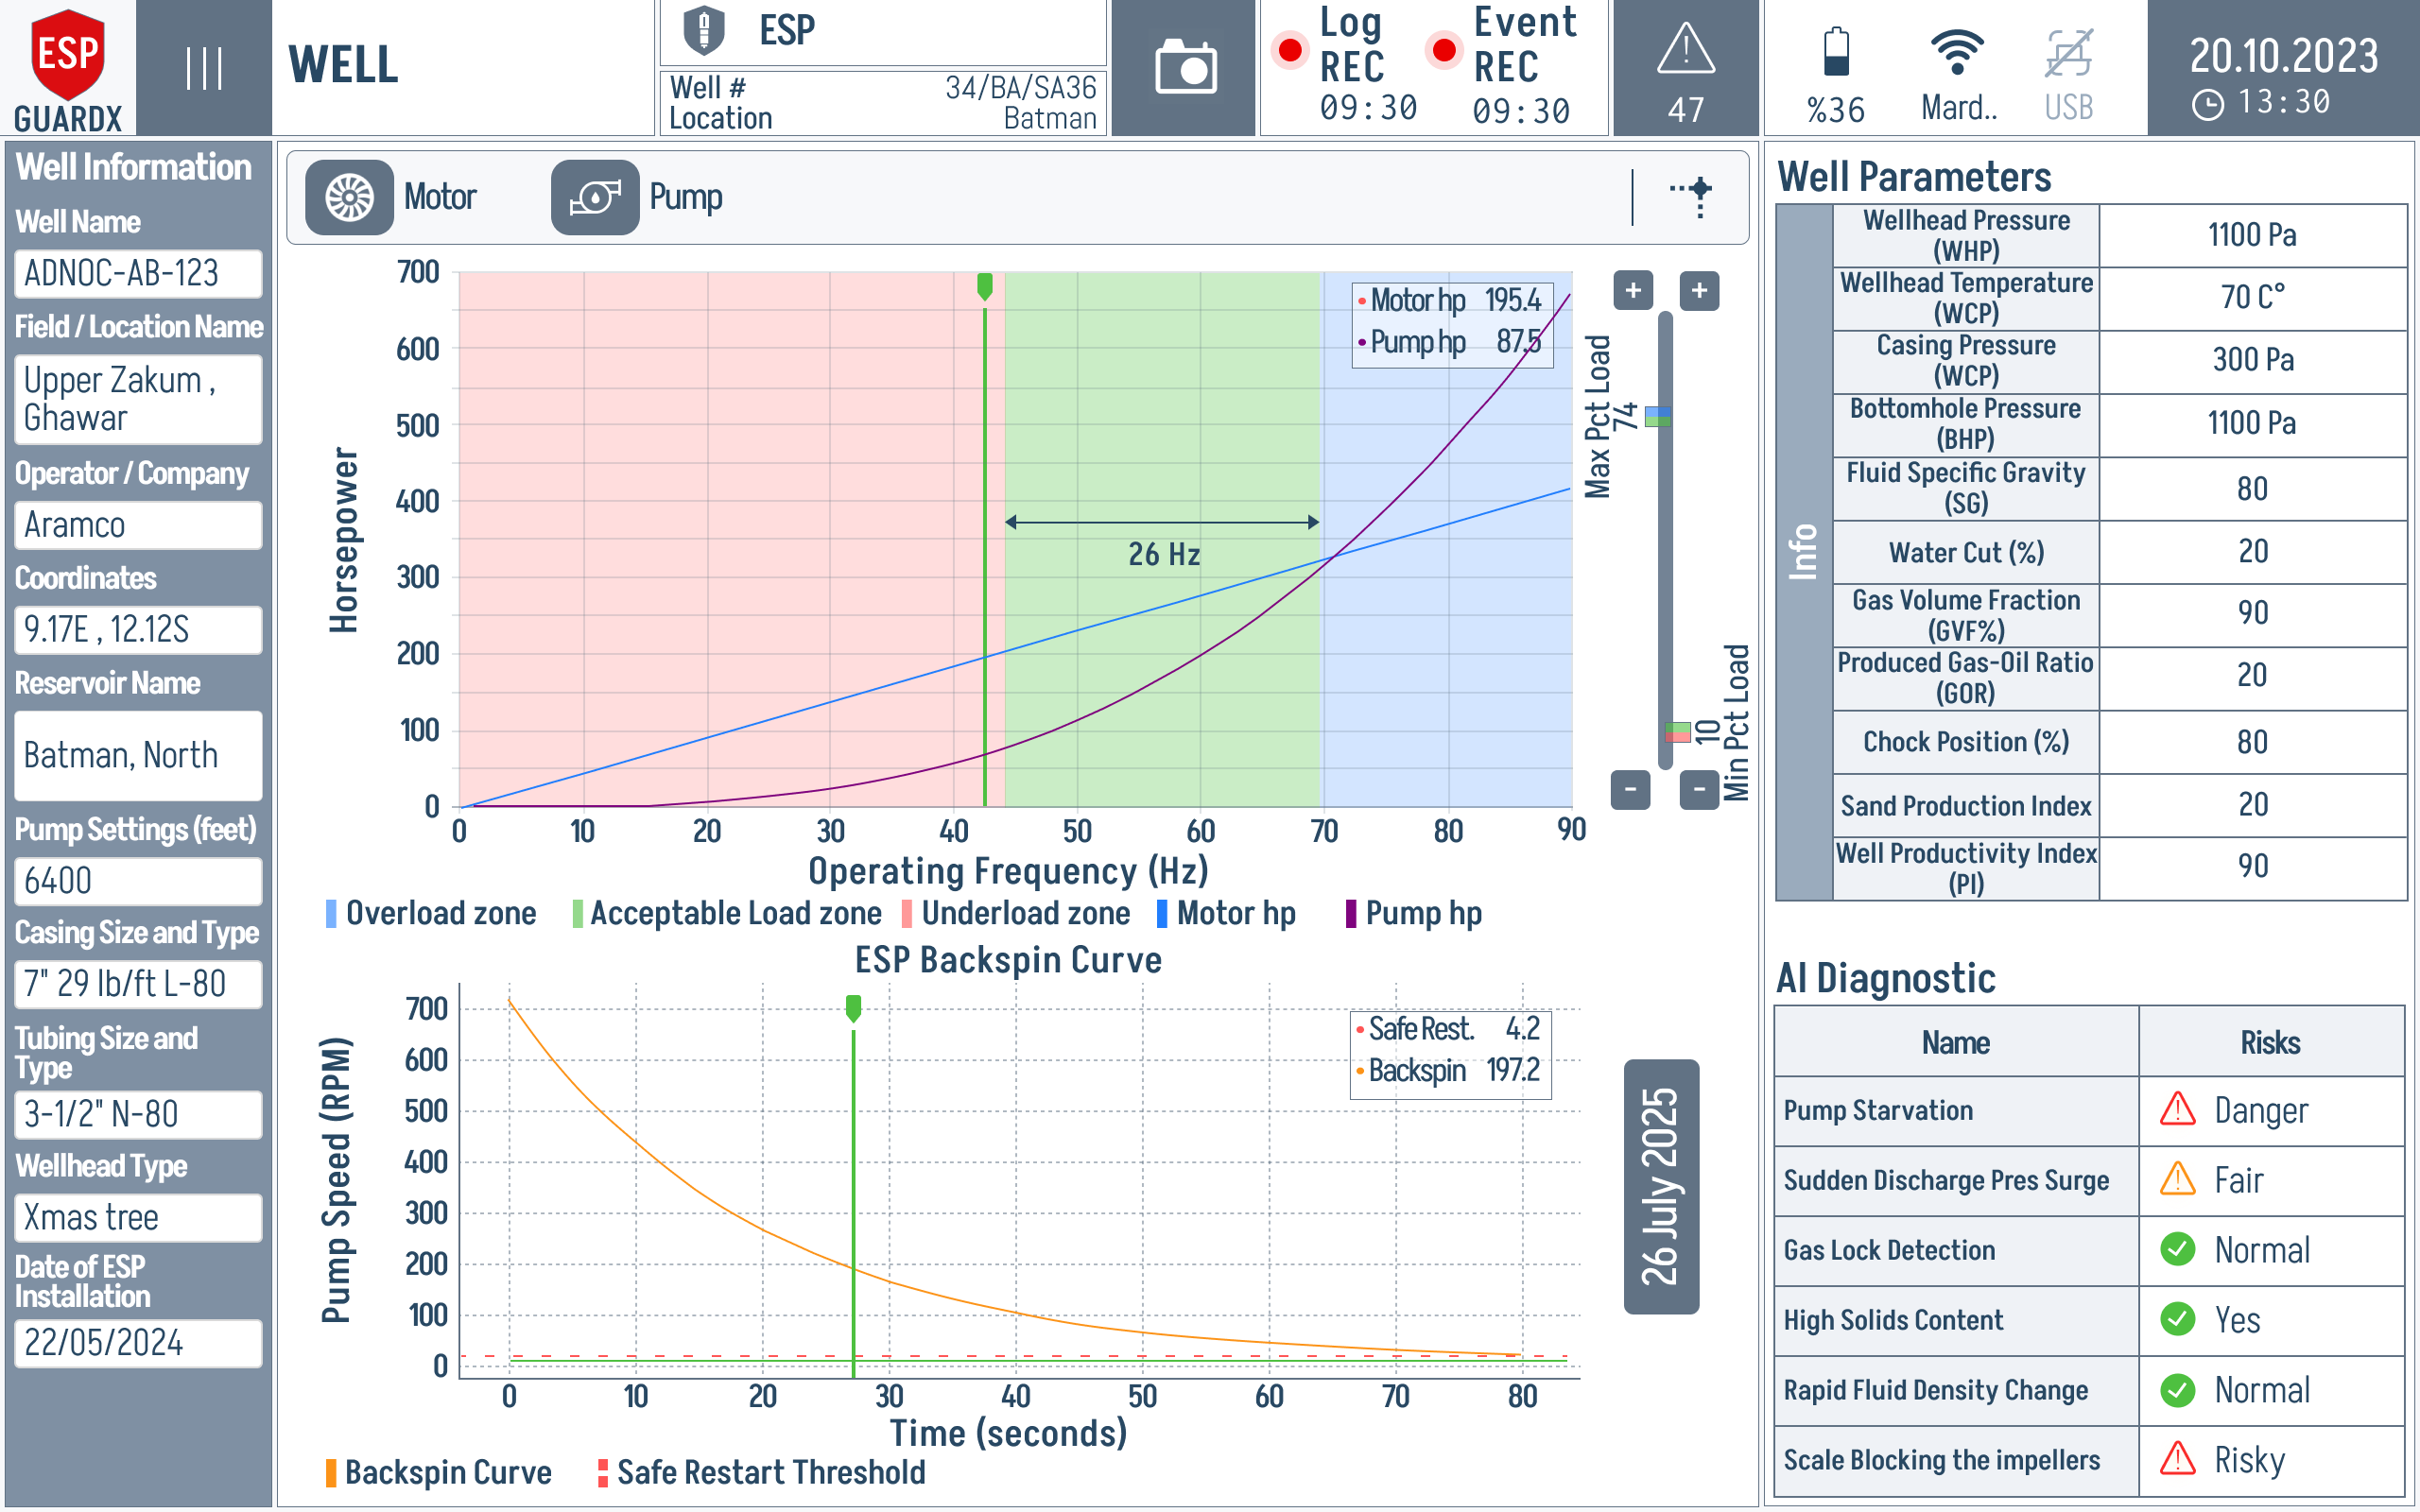Toggle Log REC record indicator
The width and height of the screenshot is (2420, 1512).
tap(1290, 49)
